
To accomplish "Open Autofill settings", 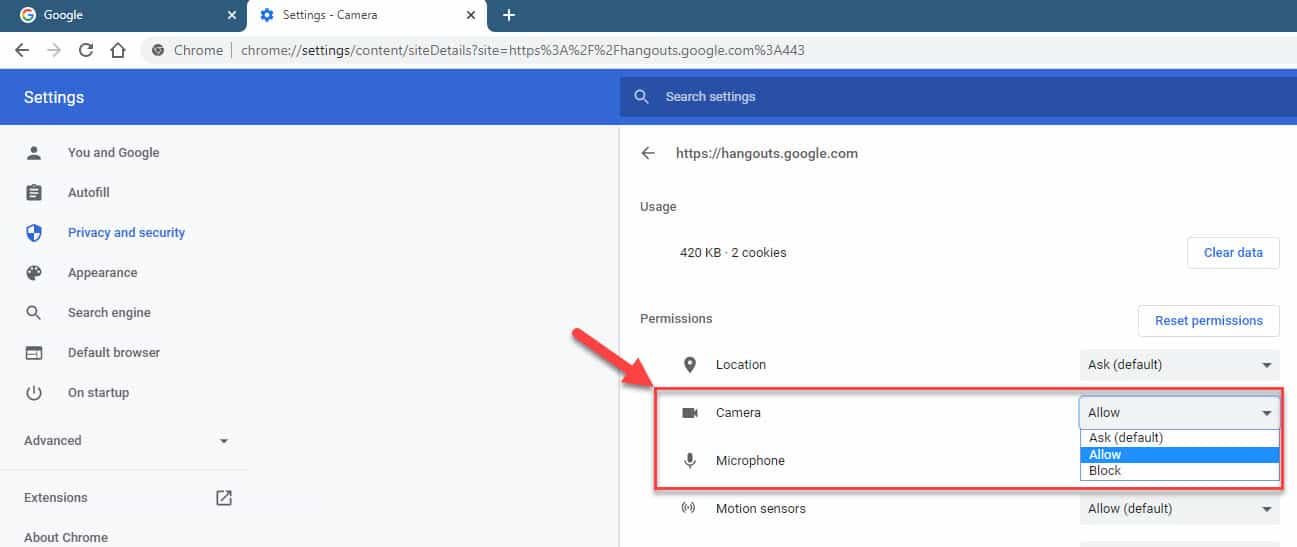I will (89, 193).
